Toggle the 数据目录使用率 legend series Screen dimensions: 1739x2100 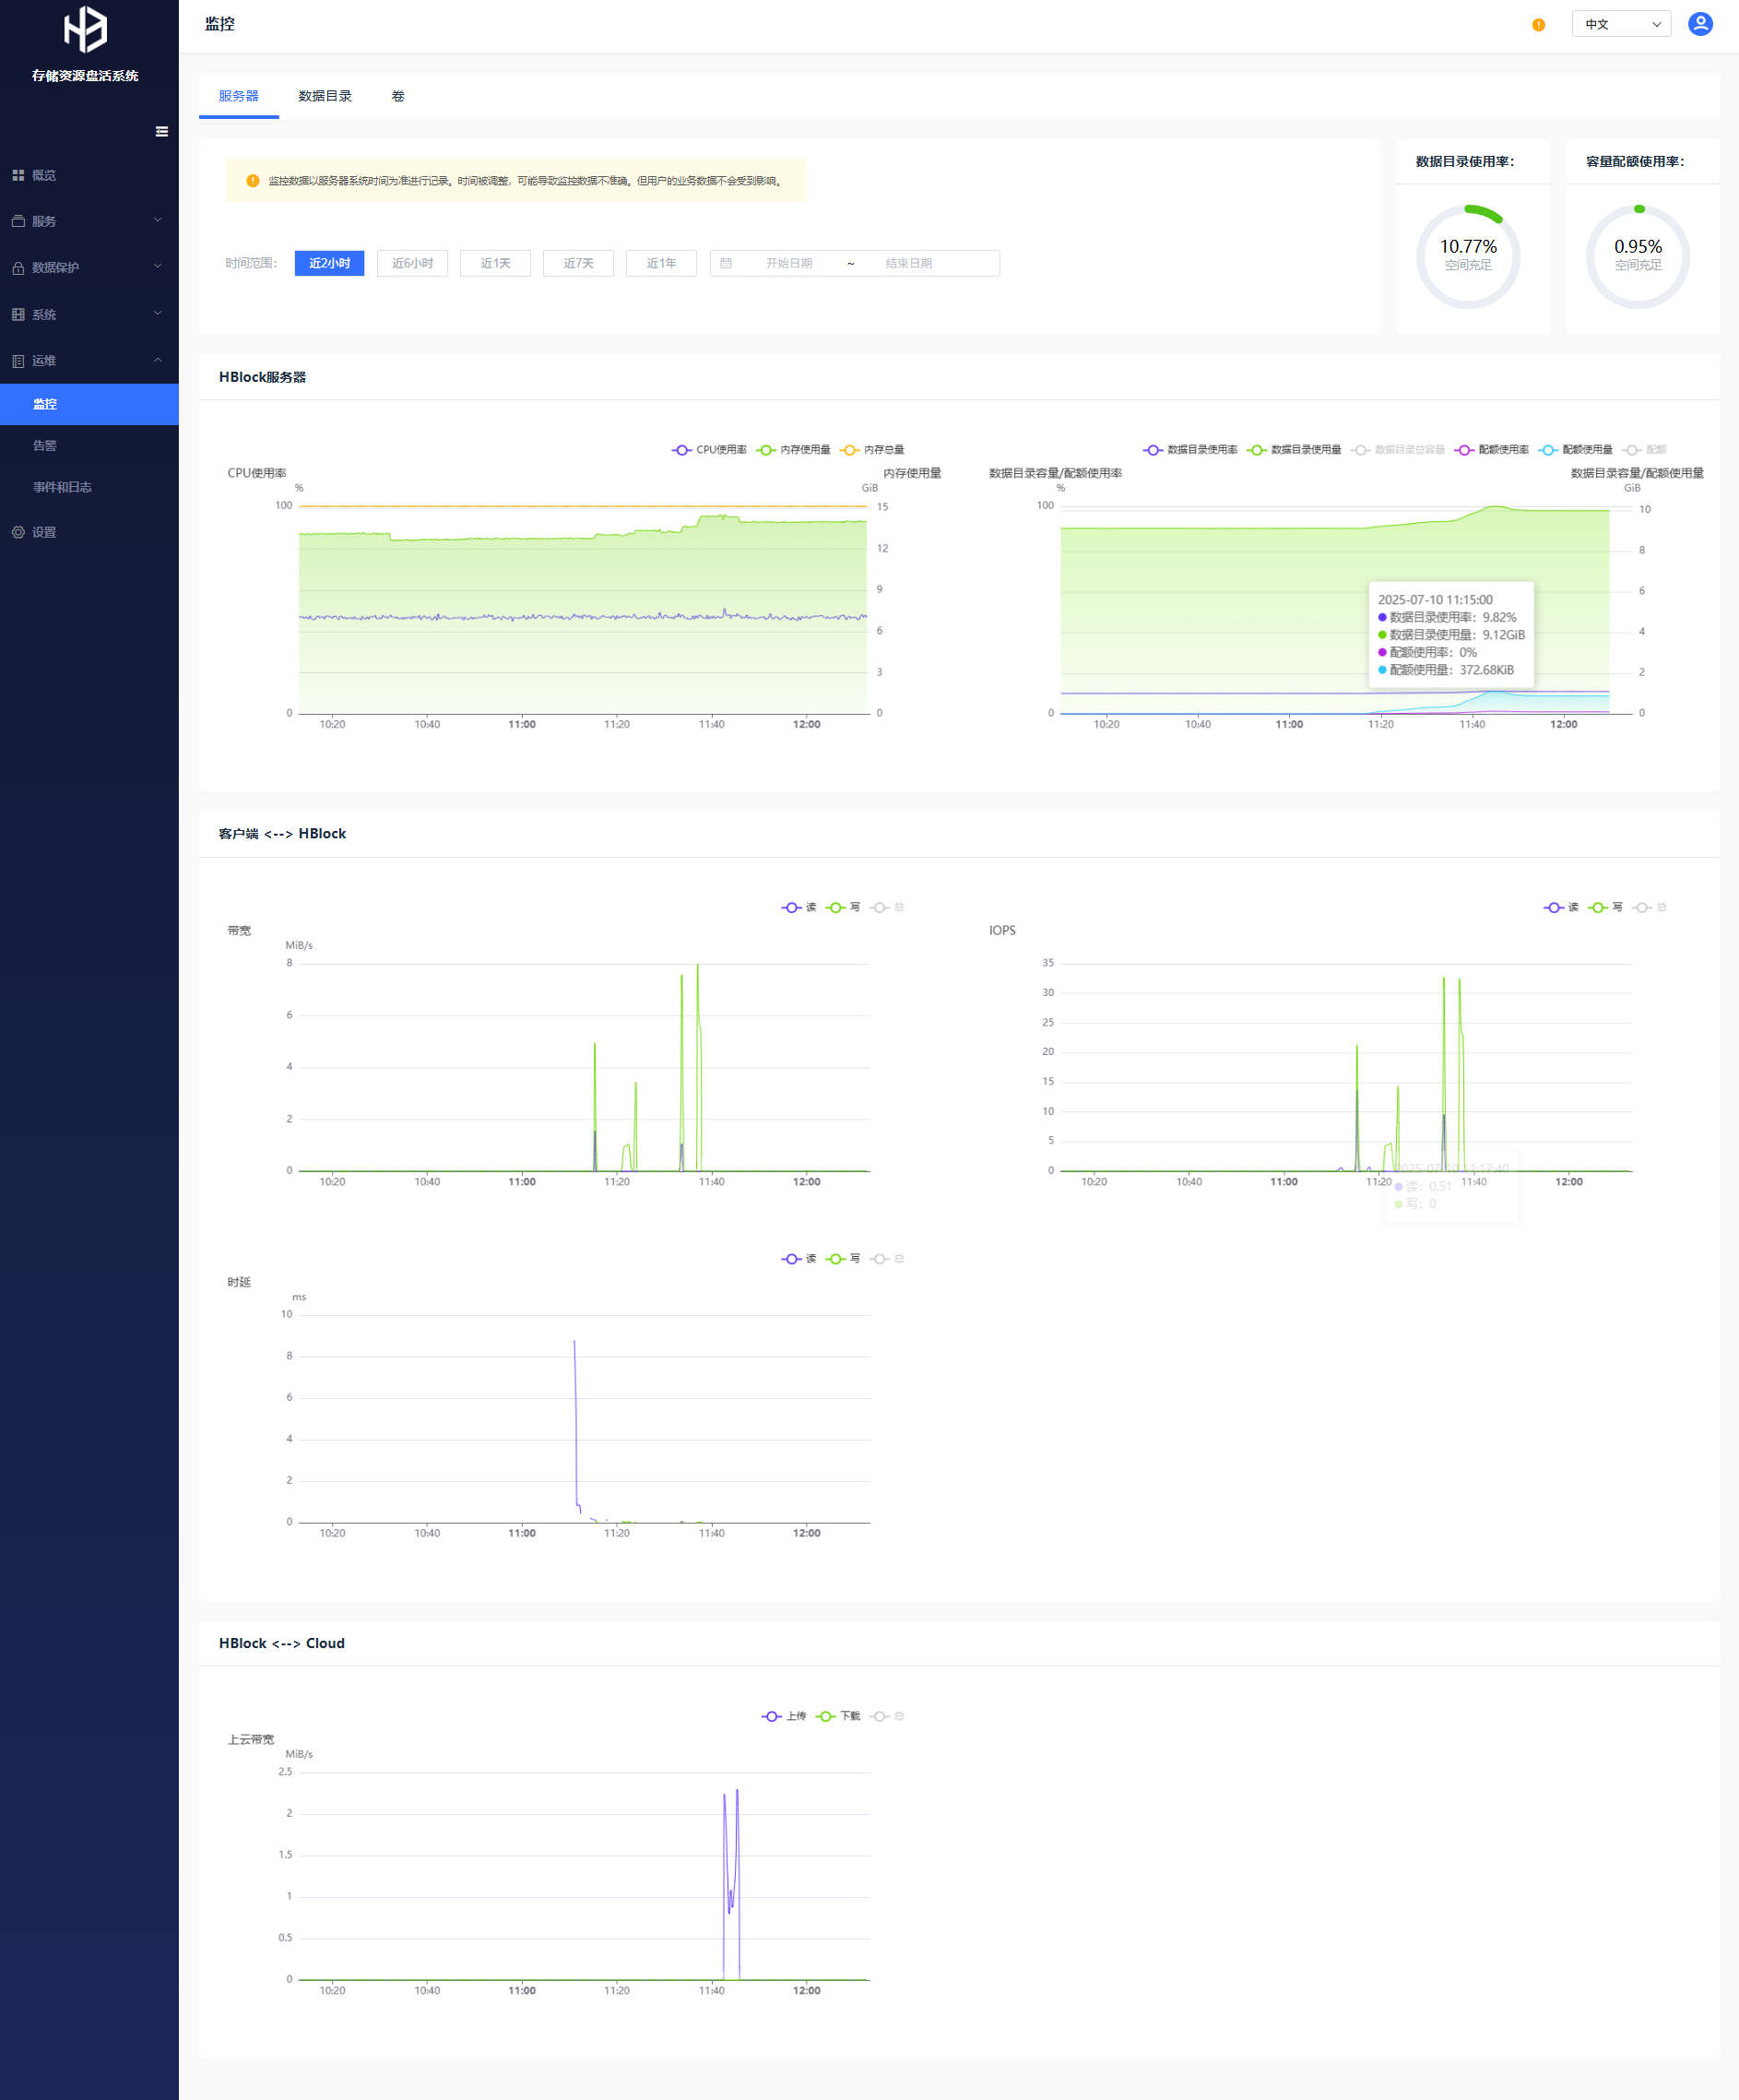click(1190, 450)
